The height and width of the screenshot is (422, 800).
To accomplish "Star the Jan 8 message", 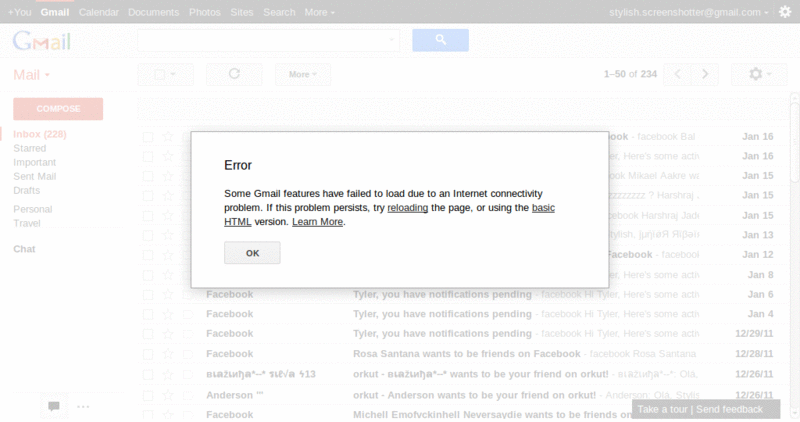I will (168, 275).
